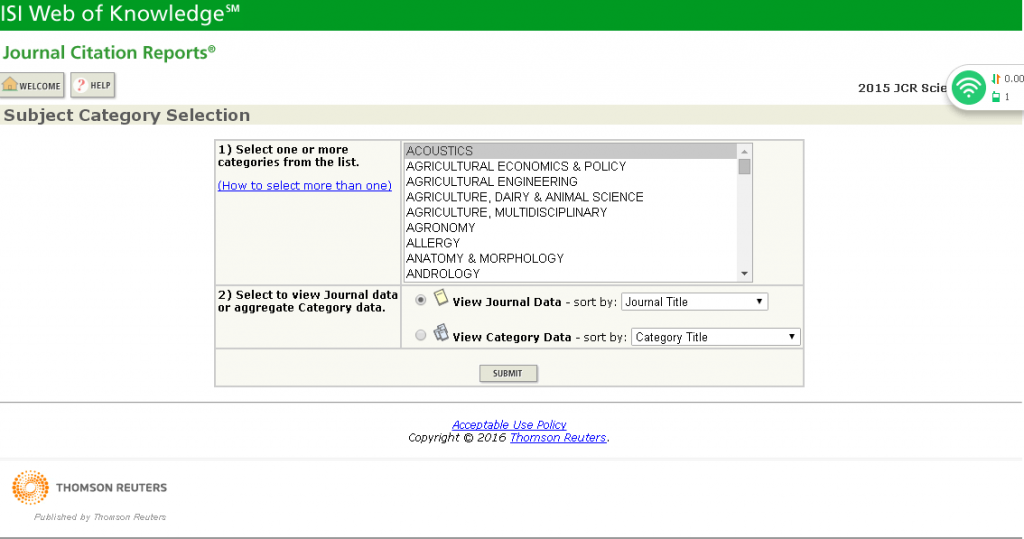Click the Welcome home button
The width and height of the screenshot is (1024, 539).
[32, 85]
